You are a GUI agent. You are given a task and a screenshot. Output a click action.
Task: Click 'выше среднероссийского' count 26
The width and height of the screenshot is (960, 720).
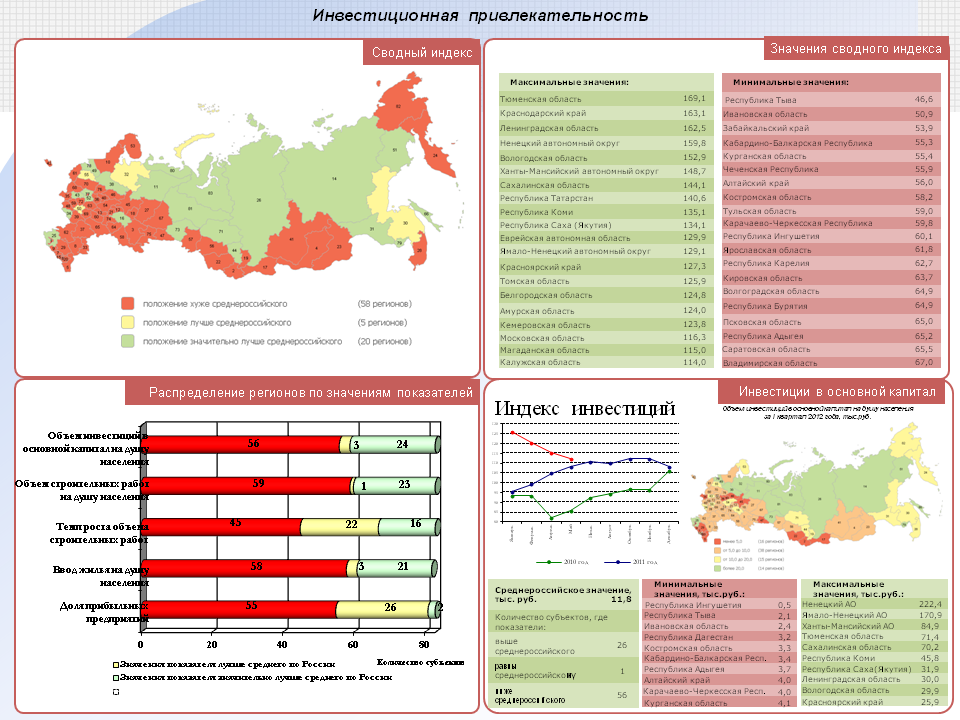pyautogui.click(x=563, y=645)
